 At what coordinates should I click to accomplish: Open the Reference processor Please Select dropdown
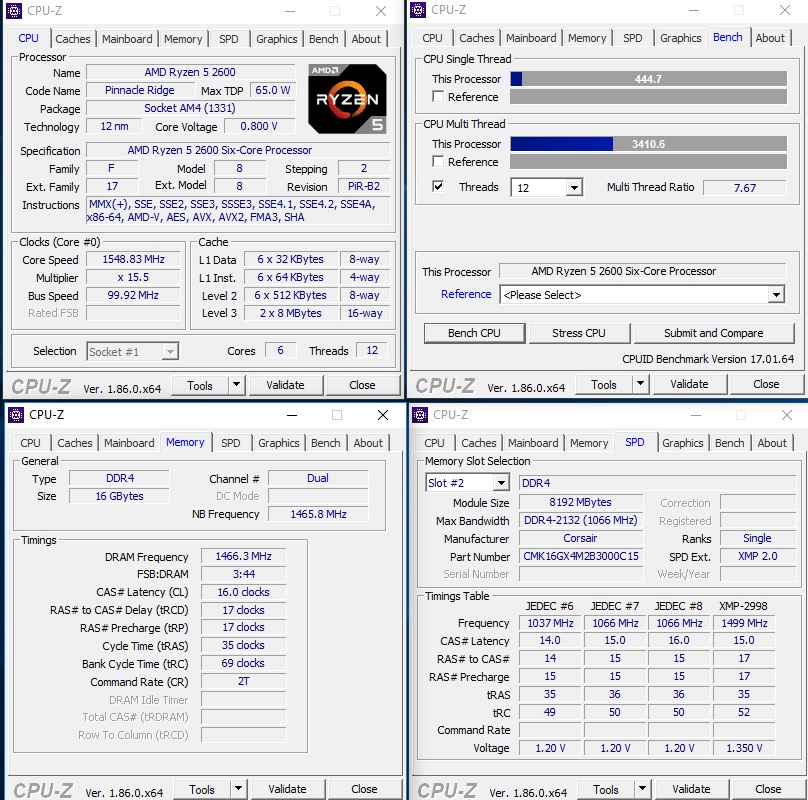(776, 295)
